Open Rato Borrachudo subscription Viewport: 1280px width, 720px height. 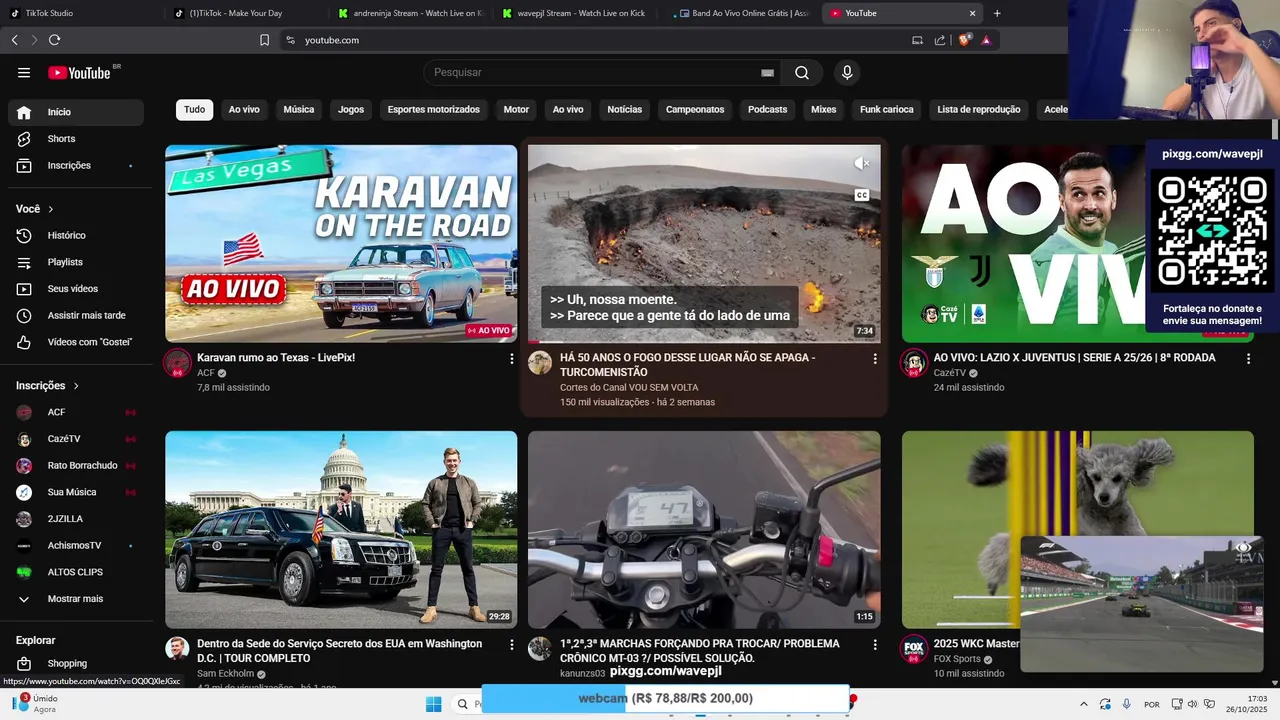76,466
